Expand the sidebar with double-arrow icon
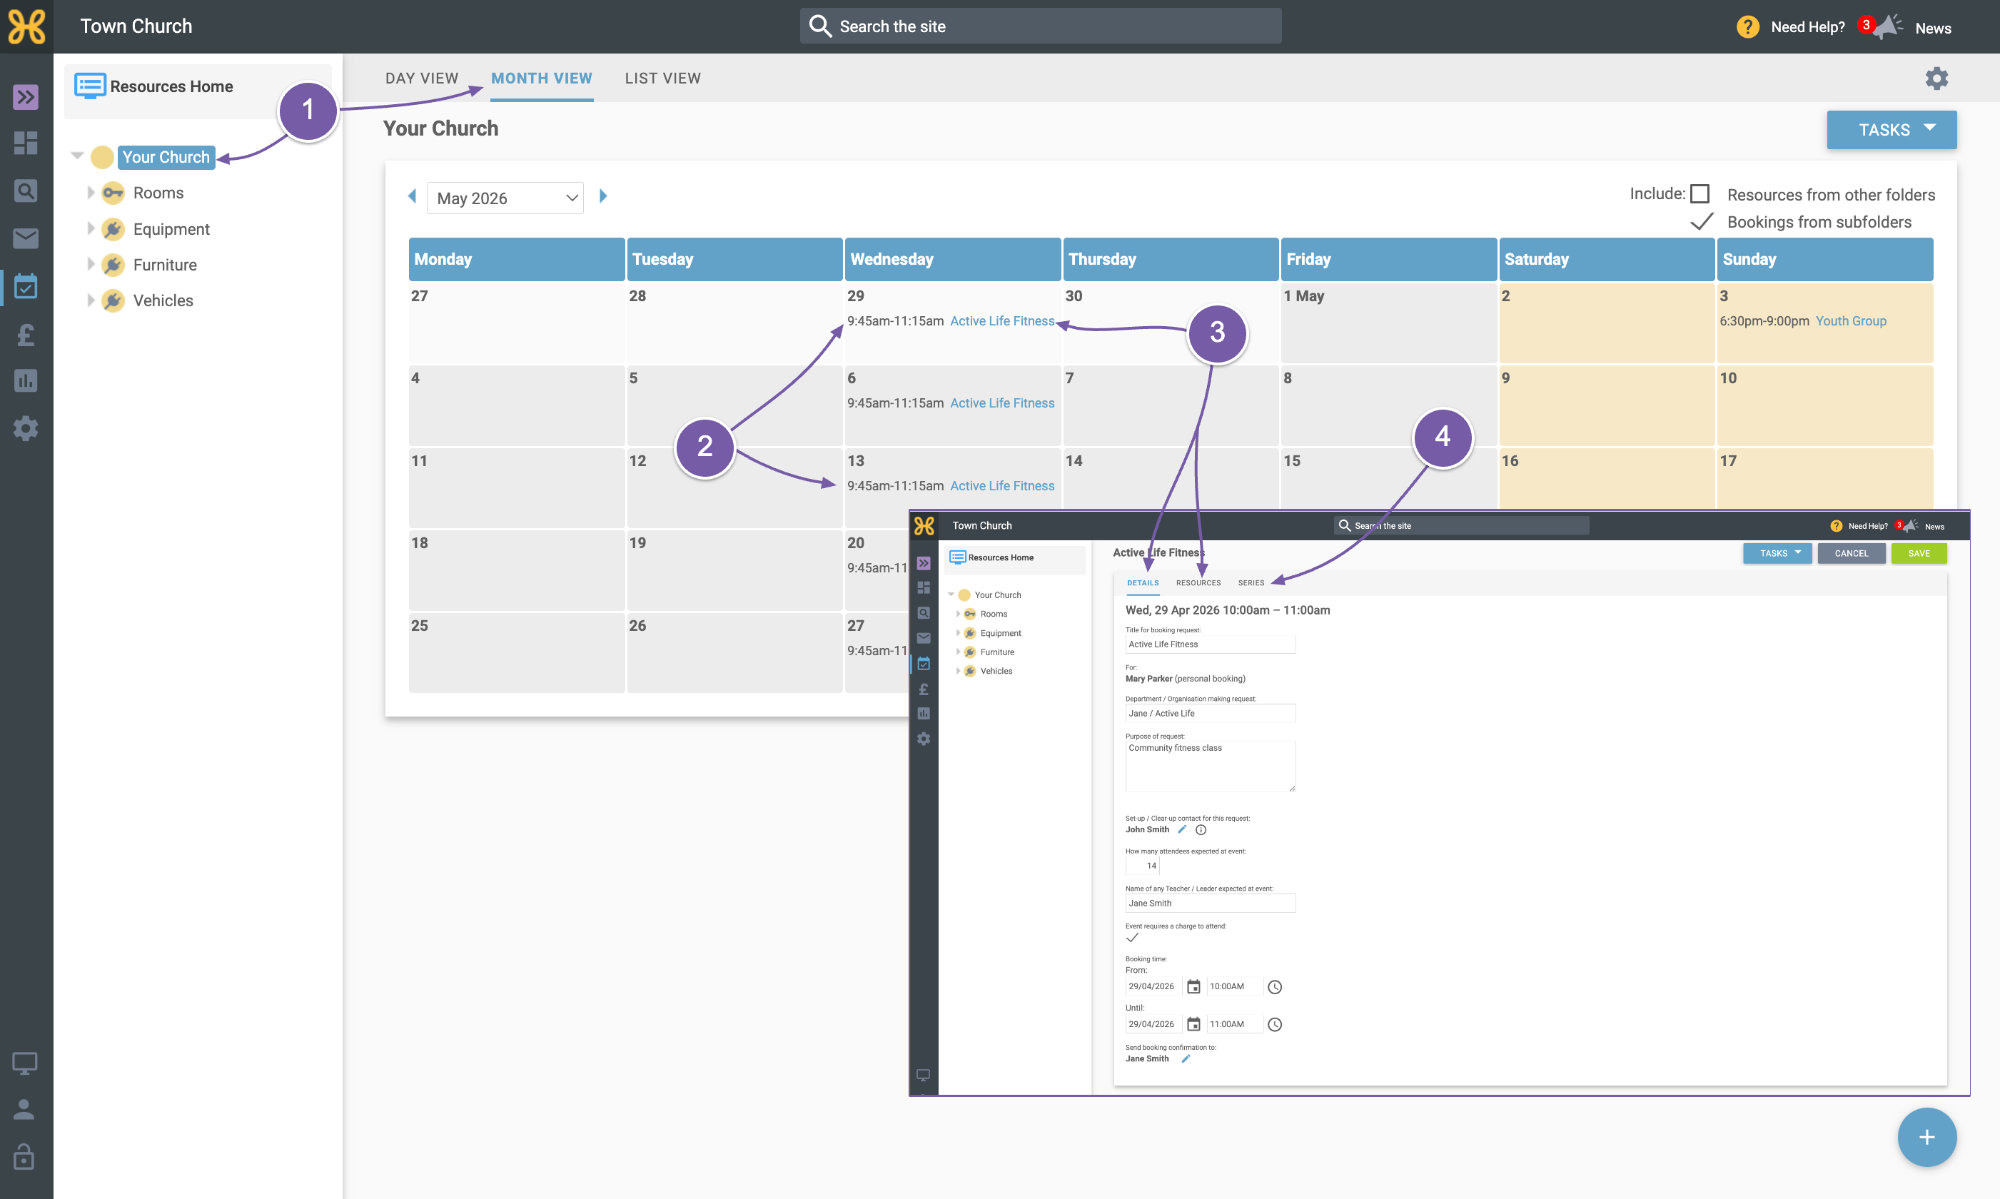 [x=26, y=97]
